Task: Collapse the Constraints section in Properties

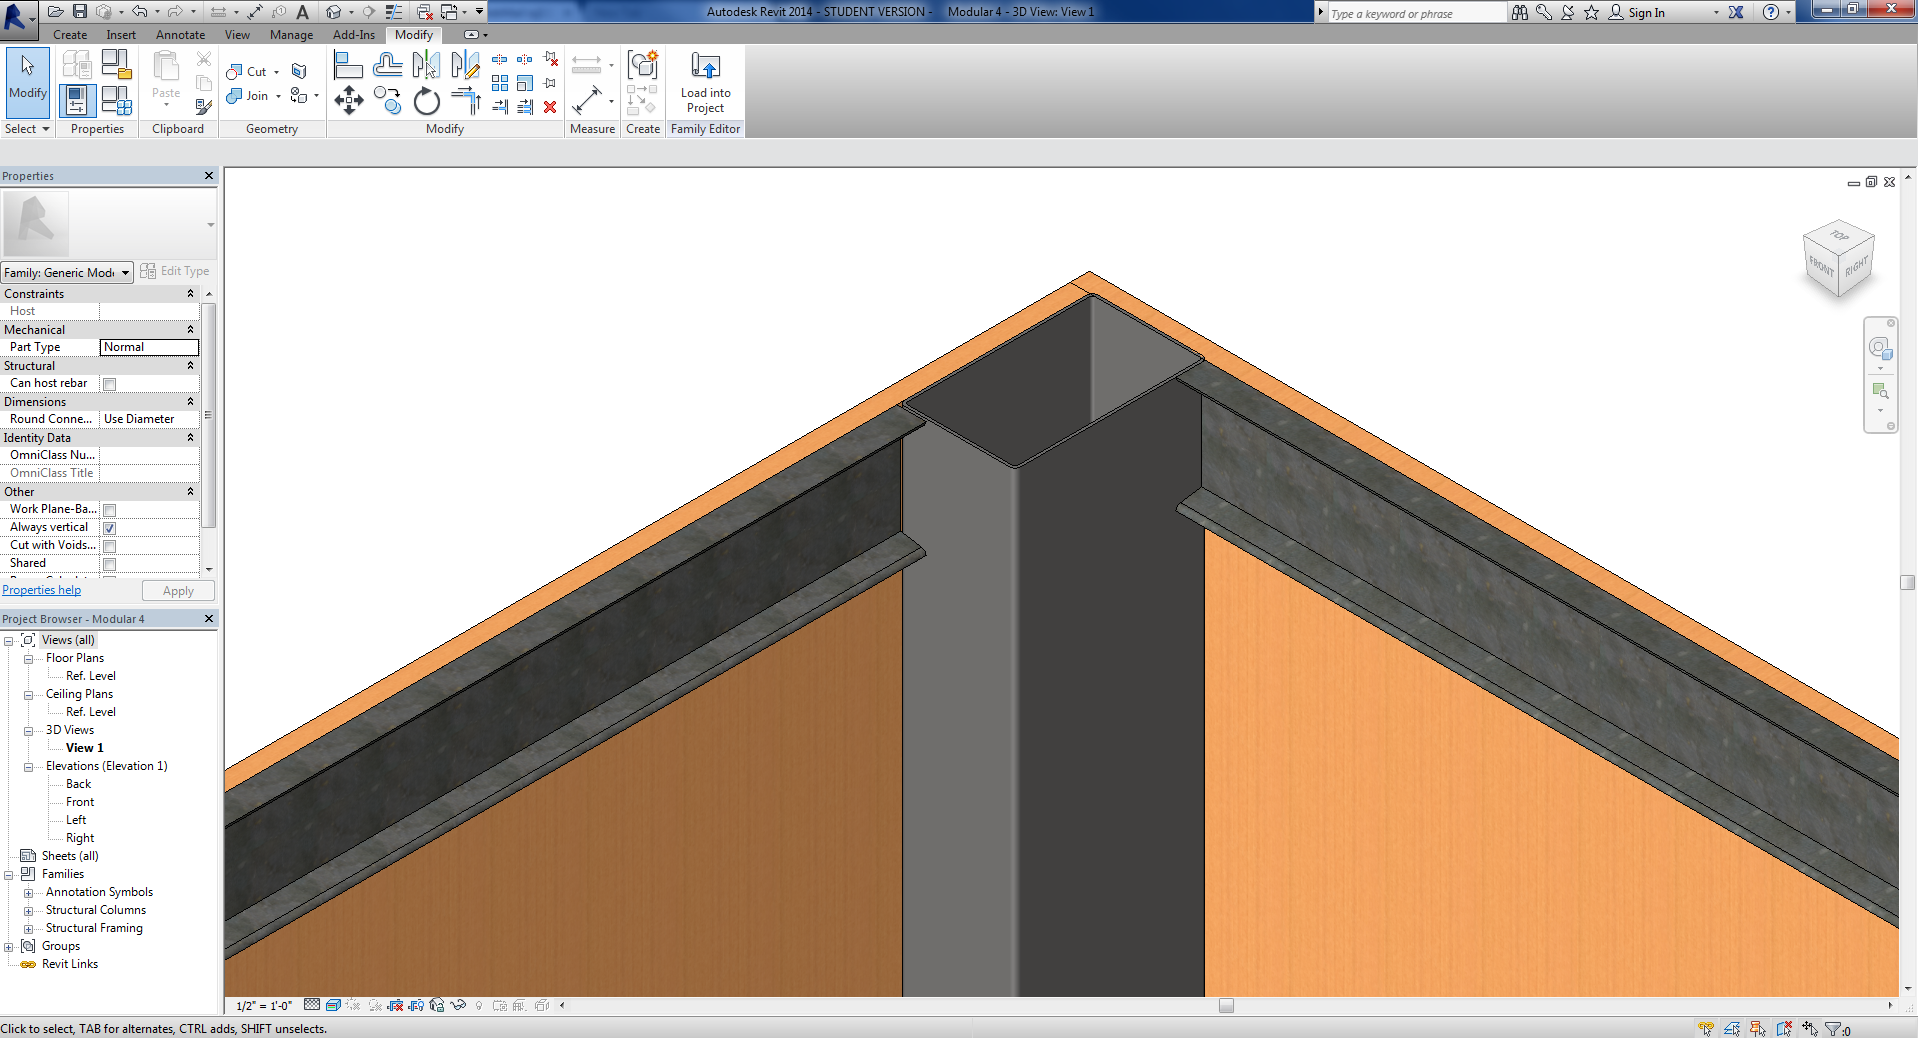Action: [x=190, y=293]
